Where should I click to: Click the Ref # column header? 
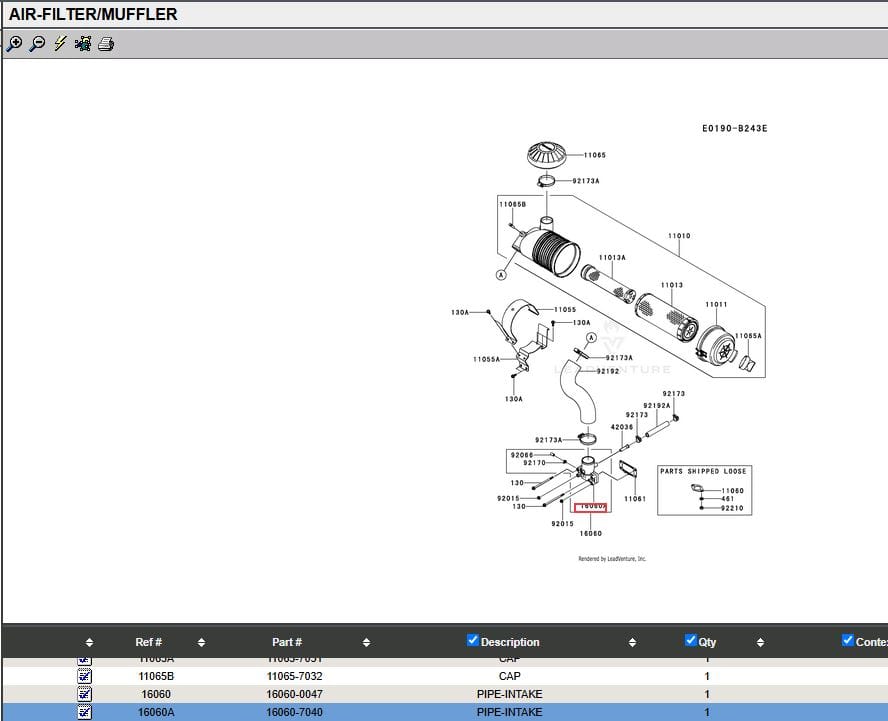coord(148,642)
